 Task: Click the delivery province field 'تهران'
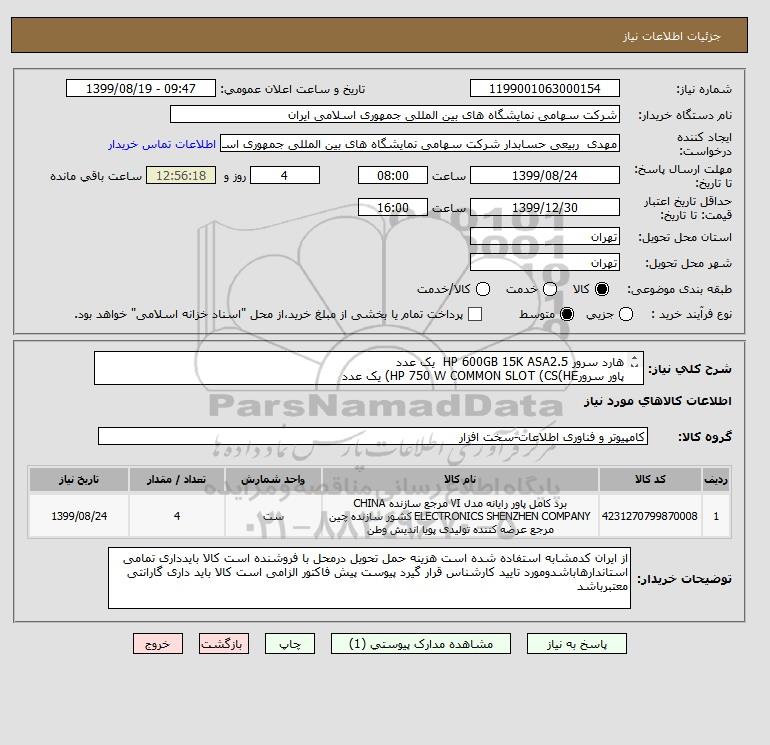[x=545, y=237]
